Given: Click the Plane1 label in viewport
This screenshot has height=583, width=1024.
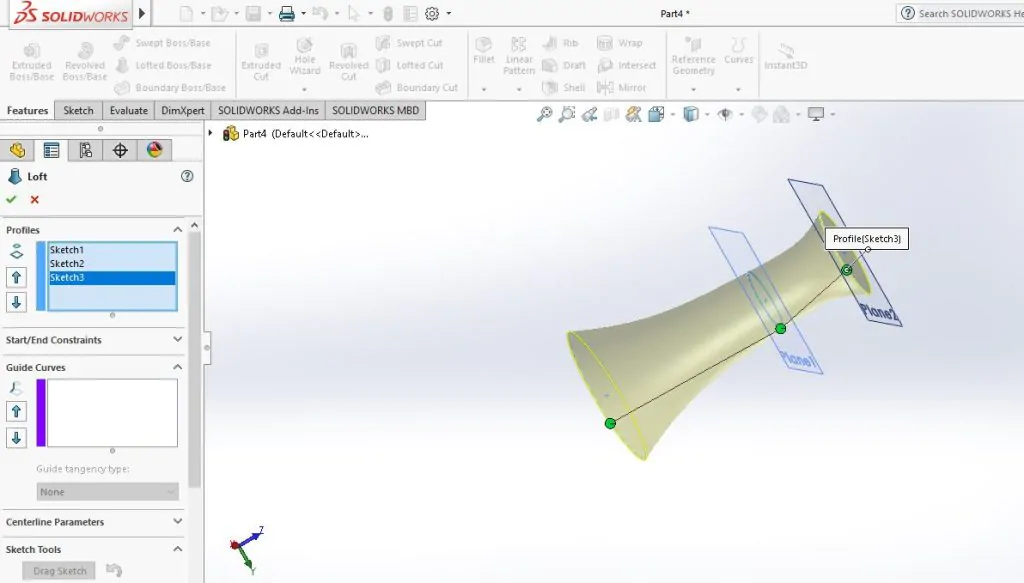Looking at the screenshot, I should coord(799,359).
